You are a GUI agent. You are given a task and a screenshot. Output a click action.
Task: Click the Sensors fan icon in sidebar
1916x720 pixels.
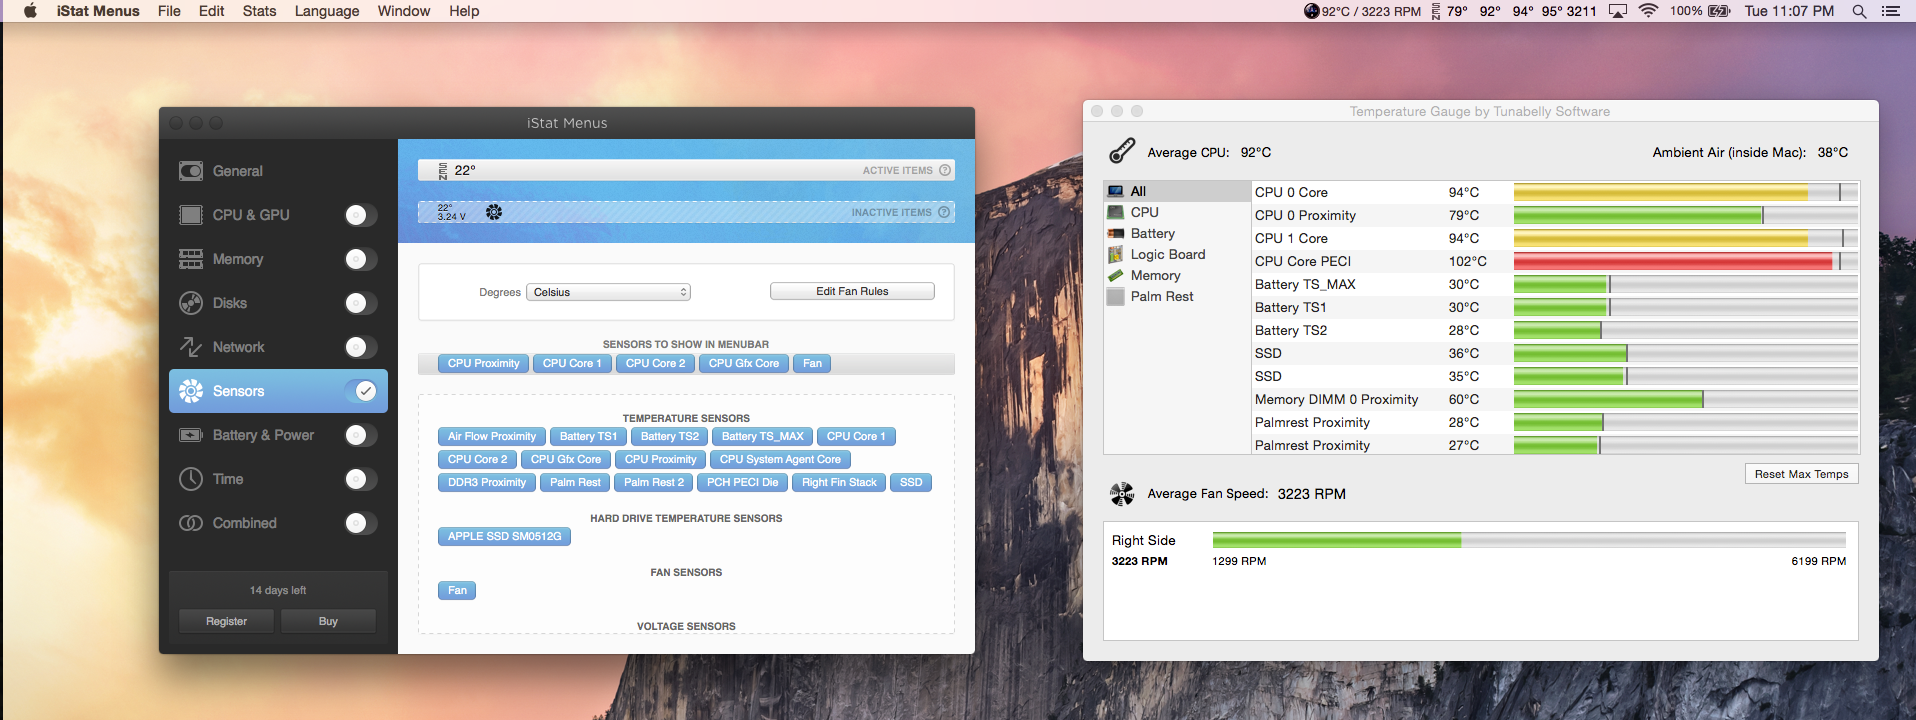point(191,391)
